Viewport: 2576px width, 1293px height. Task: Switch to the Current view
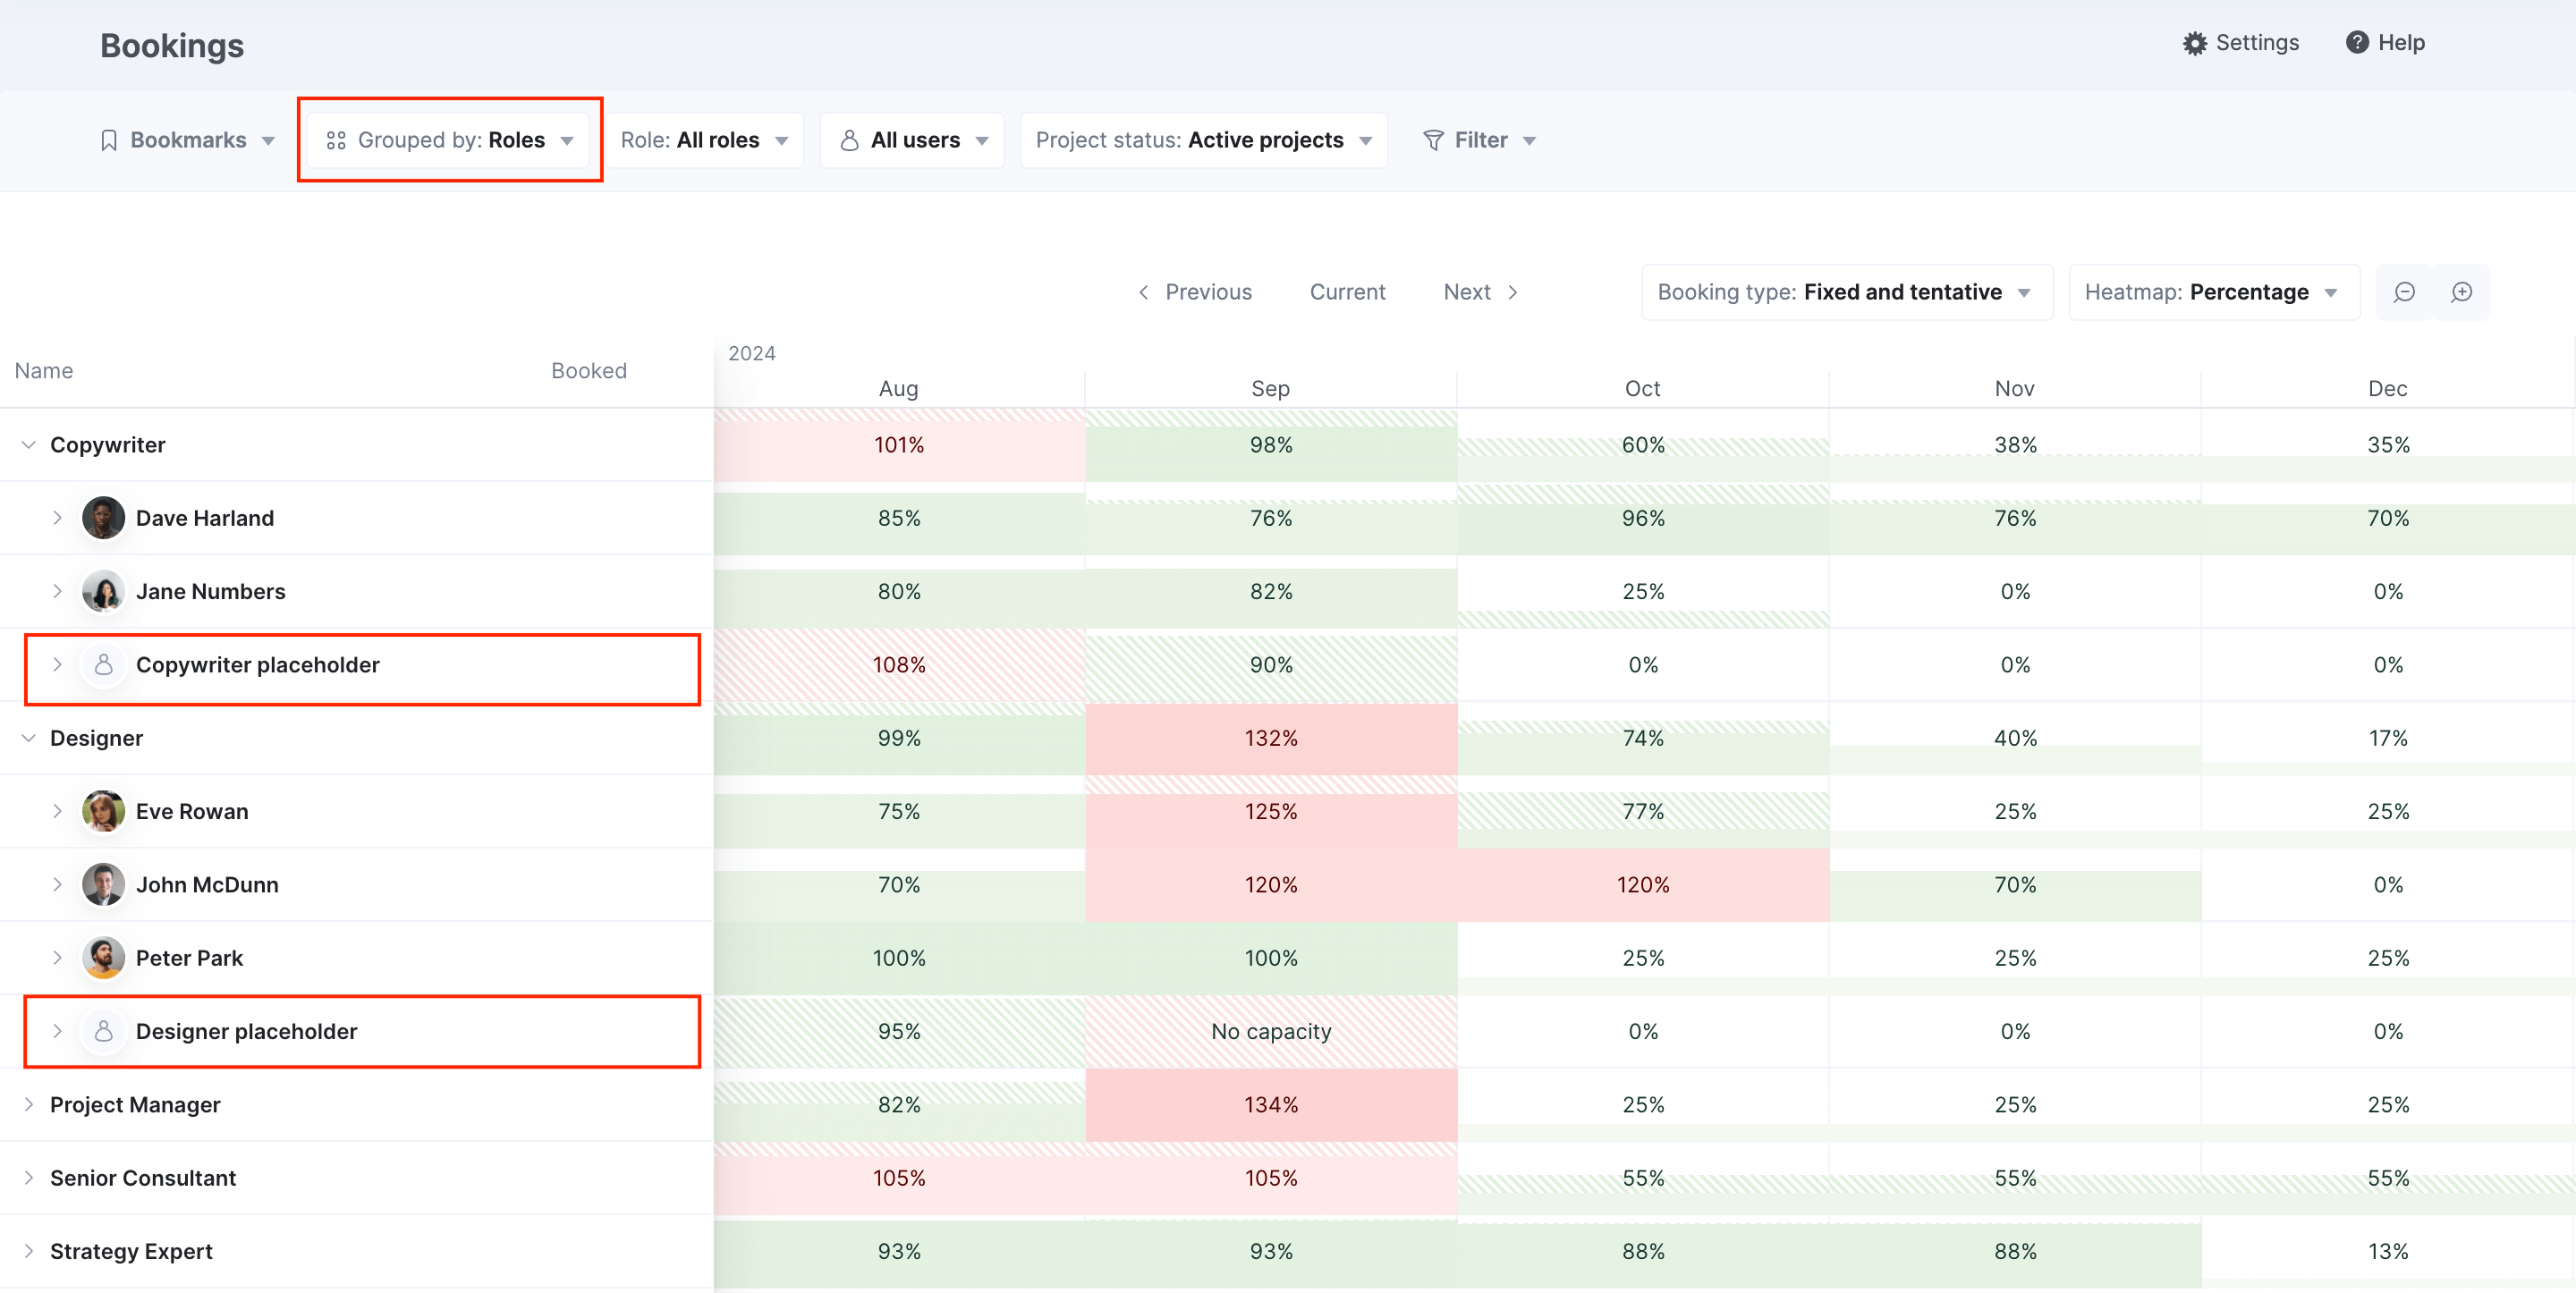click(x=1347, y=292)
